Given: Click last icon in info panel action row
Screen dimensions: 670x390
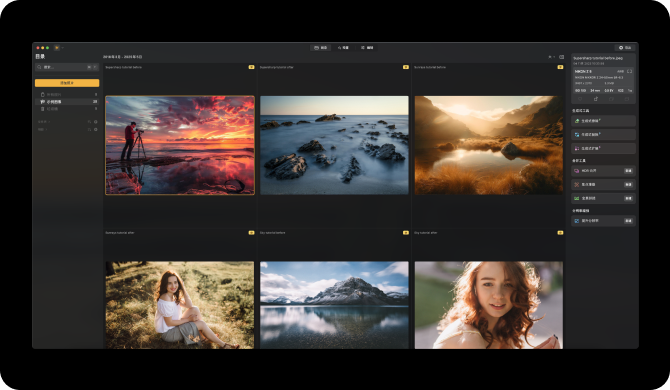Looking at the screenshot, I should click(x=627, y=99).
